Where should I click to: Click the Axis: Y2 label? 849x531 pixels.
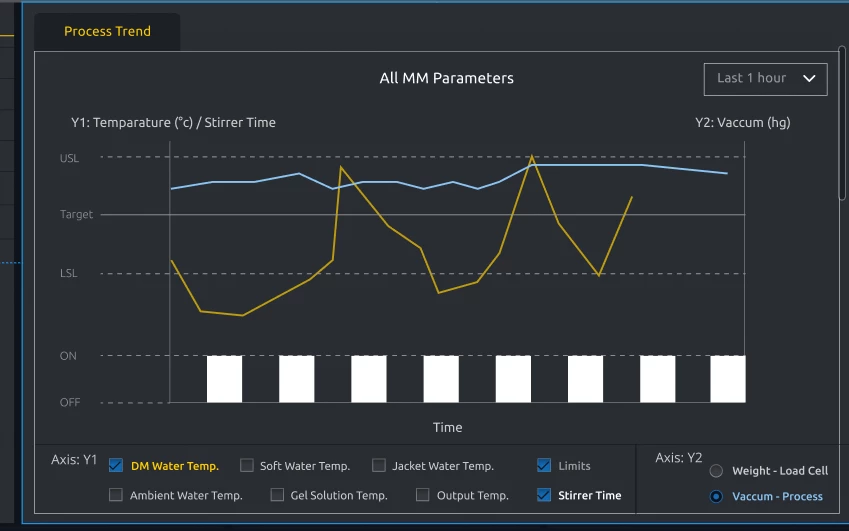coord(678,458)
